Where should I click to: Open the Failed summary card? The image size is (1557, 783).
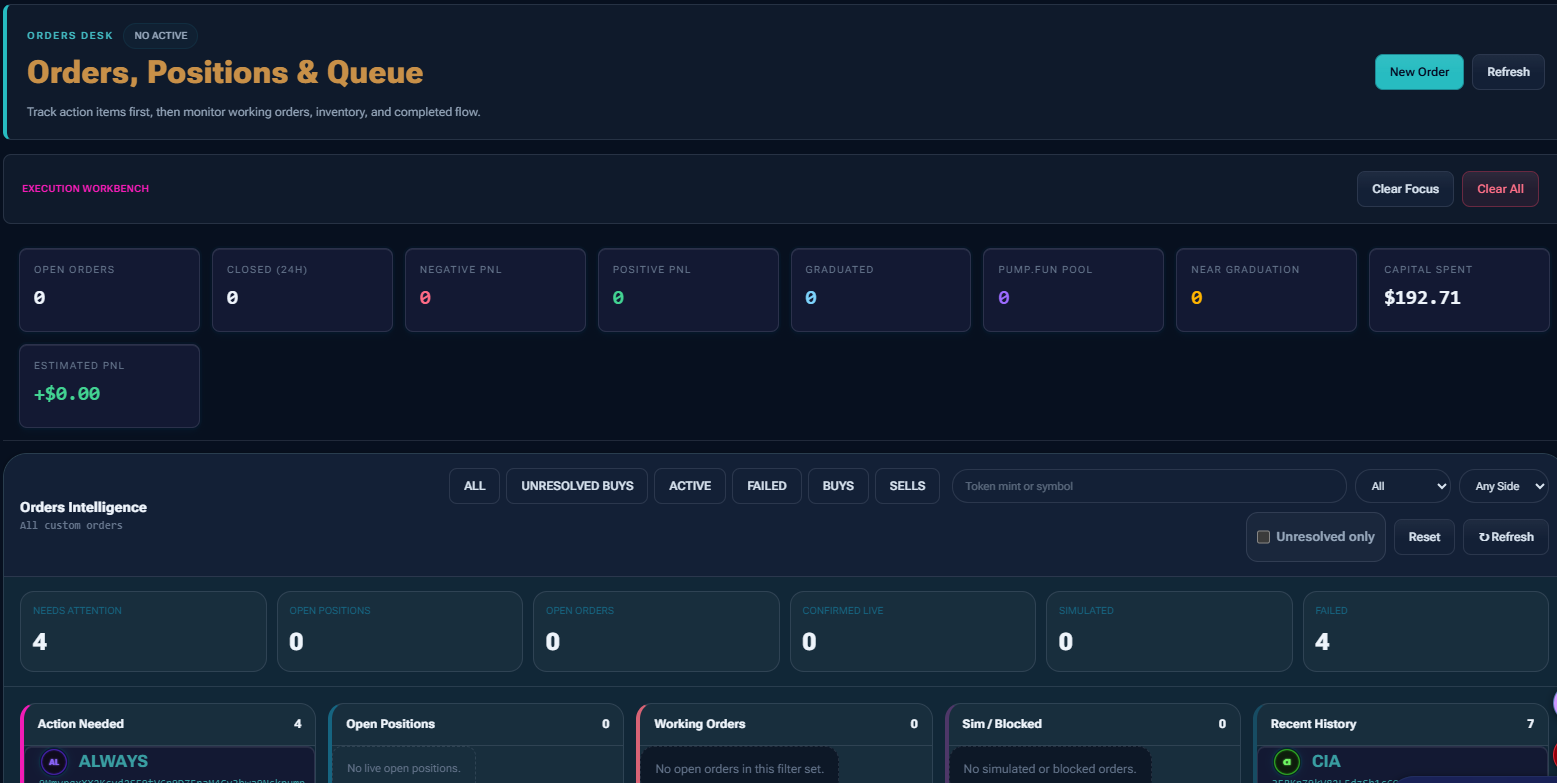click(1426, 631)
